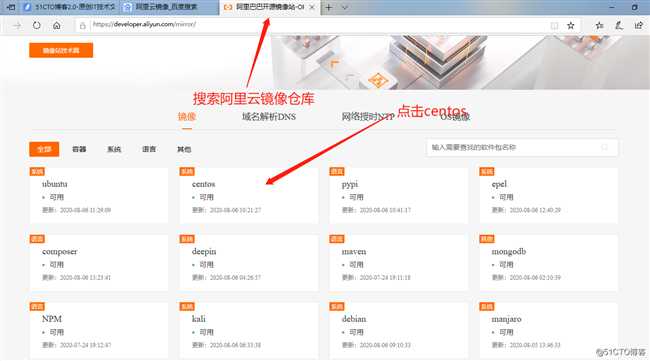Click the orange tag on mongodb card

point(487,239)
